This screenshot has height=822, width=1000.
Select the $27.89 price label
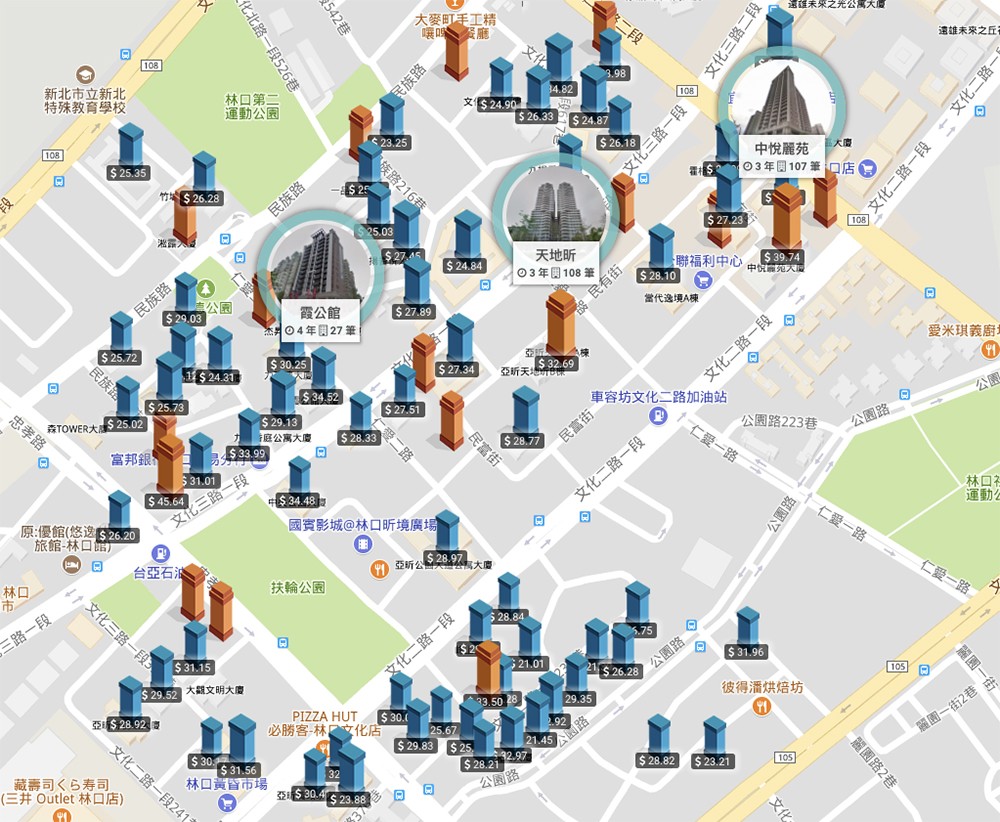414,312
